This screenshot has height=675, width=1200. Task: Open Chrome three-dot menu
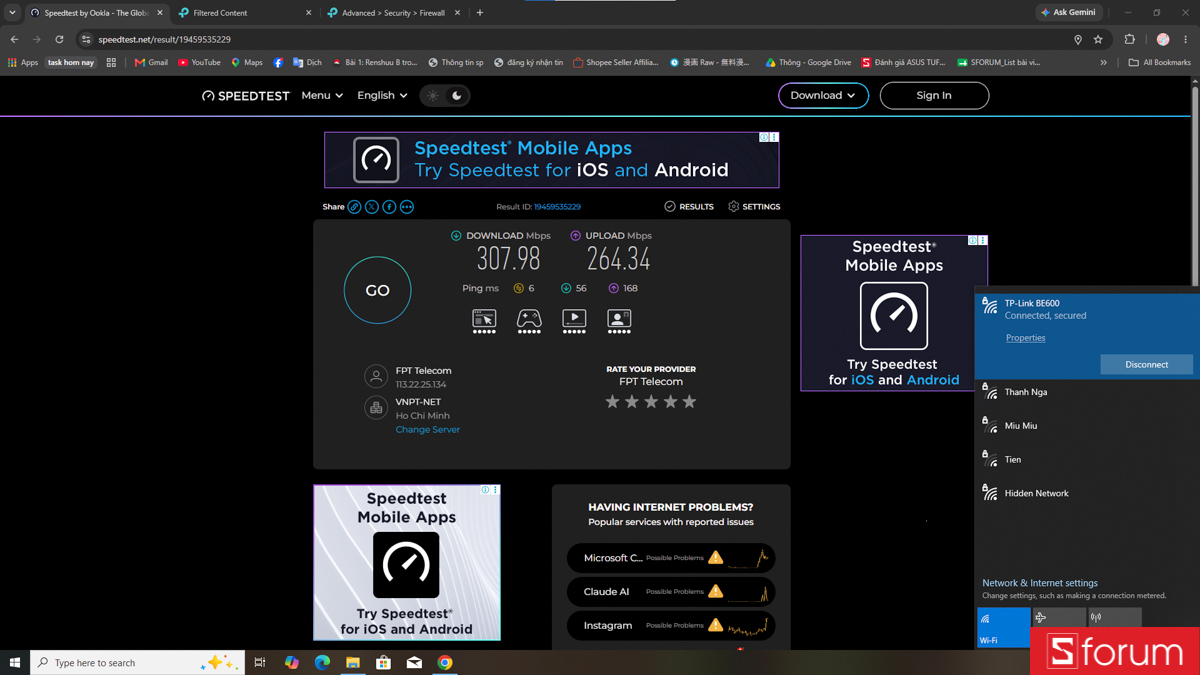(x=1186, y=39)
